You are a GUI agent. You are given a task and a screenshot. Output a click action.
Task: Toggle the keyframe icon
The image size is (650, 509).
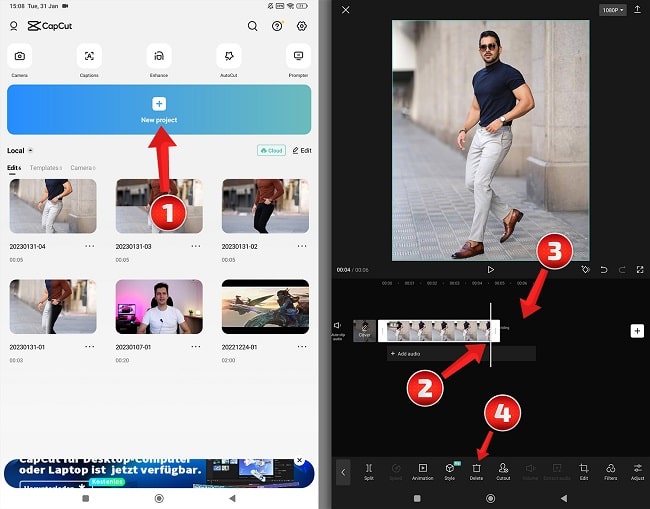(x=585, y=269)
